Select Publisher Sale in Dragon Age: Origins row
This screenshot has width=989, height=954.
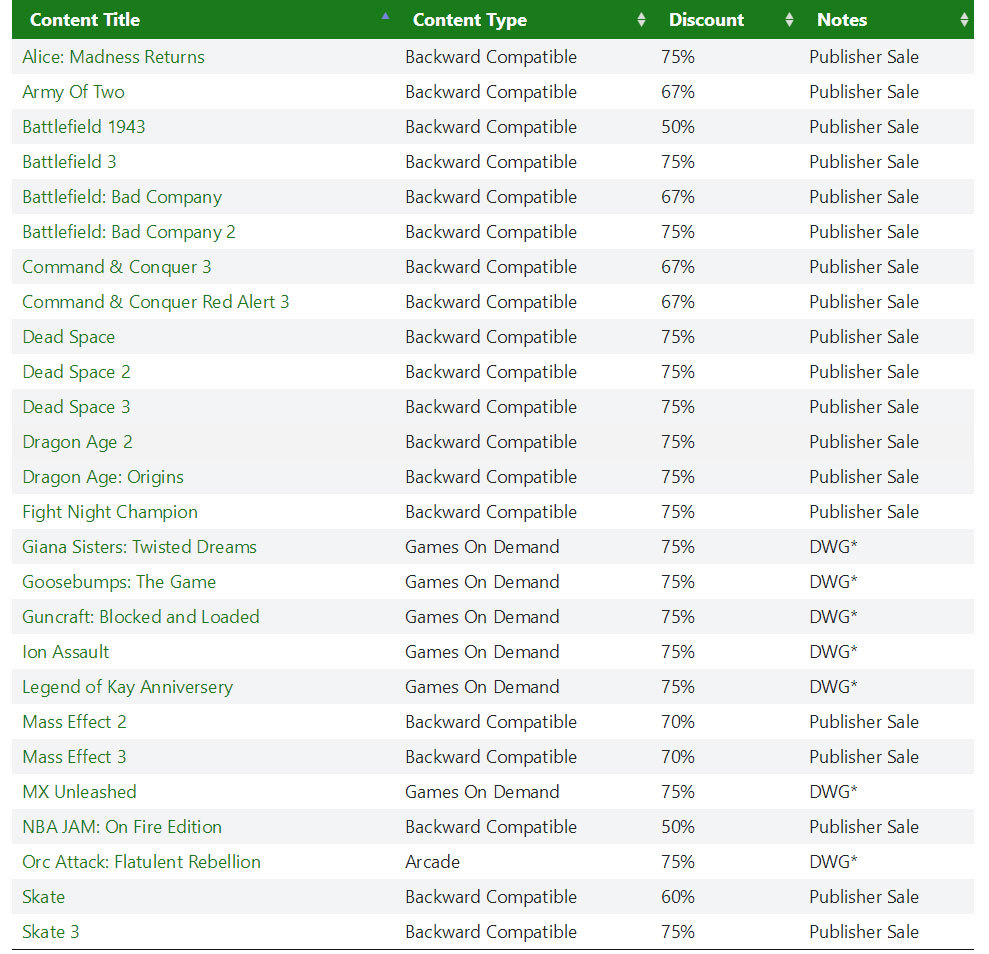864,477
